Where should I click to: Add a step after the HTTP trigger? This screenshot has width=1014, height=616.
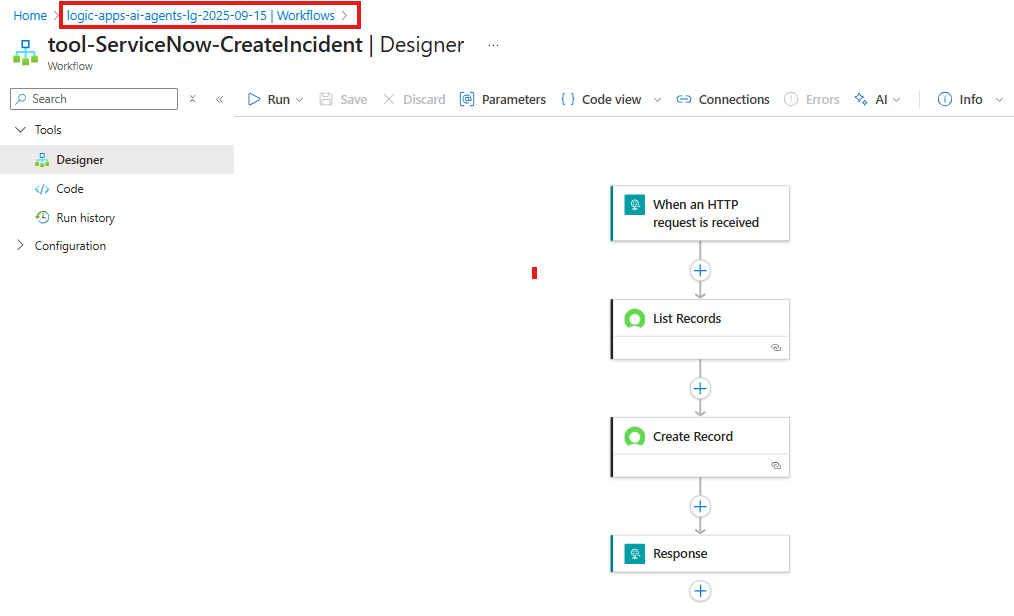coord(700,270)
